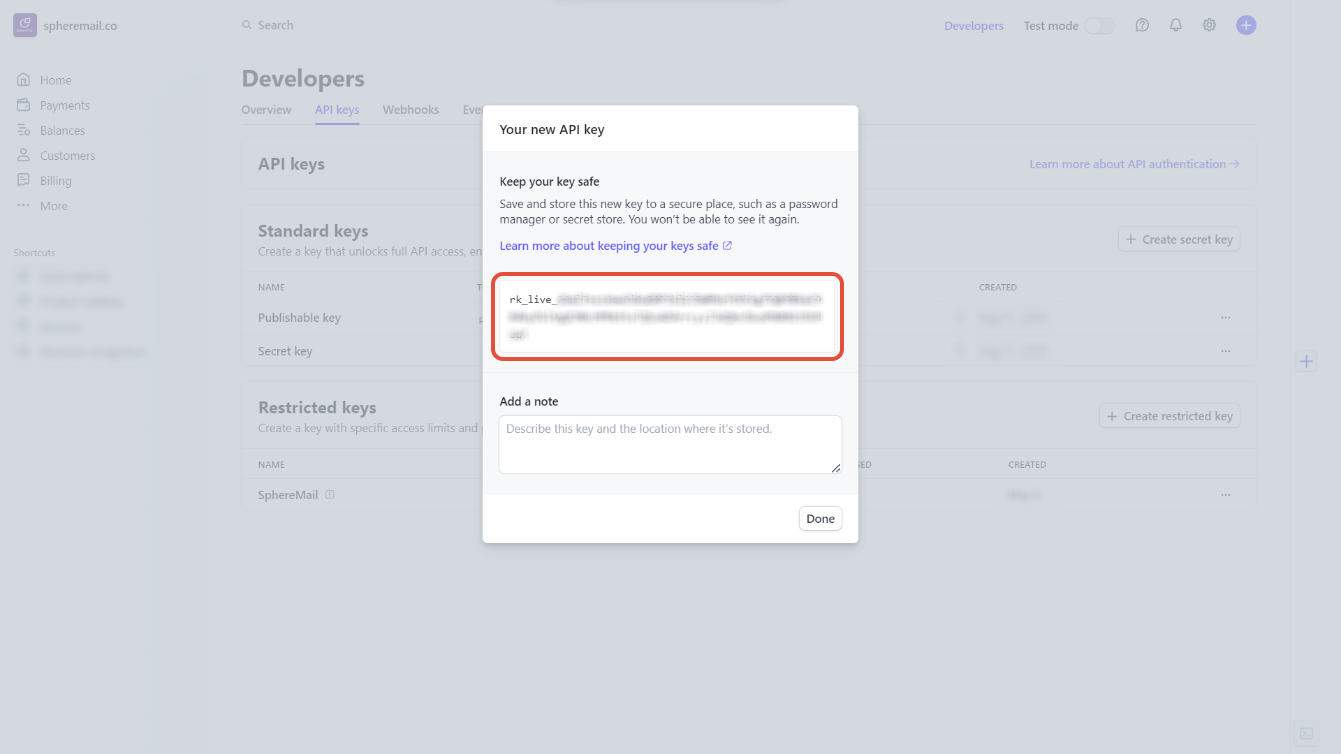Click the Secret key row name
Image resolution: width=1341 pixels, height=754 pixels.
pyautogui.click(x=285, y=351)
